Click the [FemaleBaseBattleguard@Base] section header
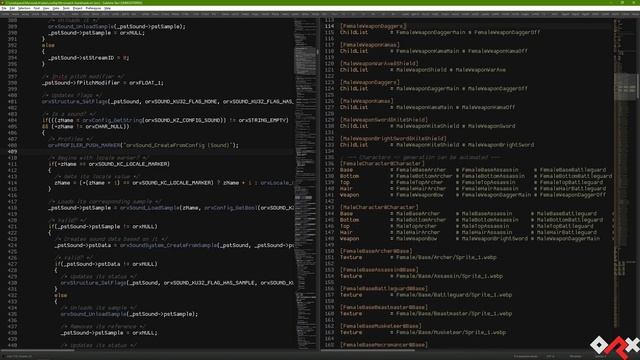 tap(384, 289)
